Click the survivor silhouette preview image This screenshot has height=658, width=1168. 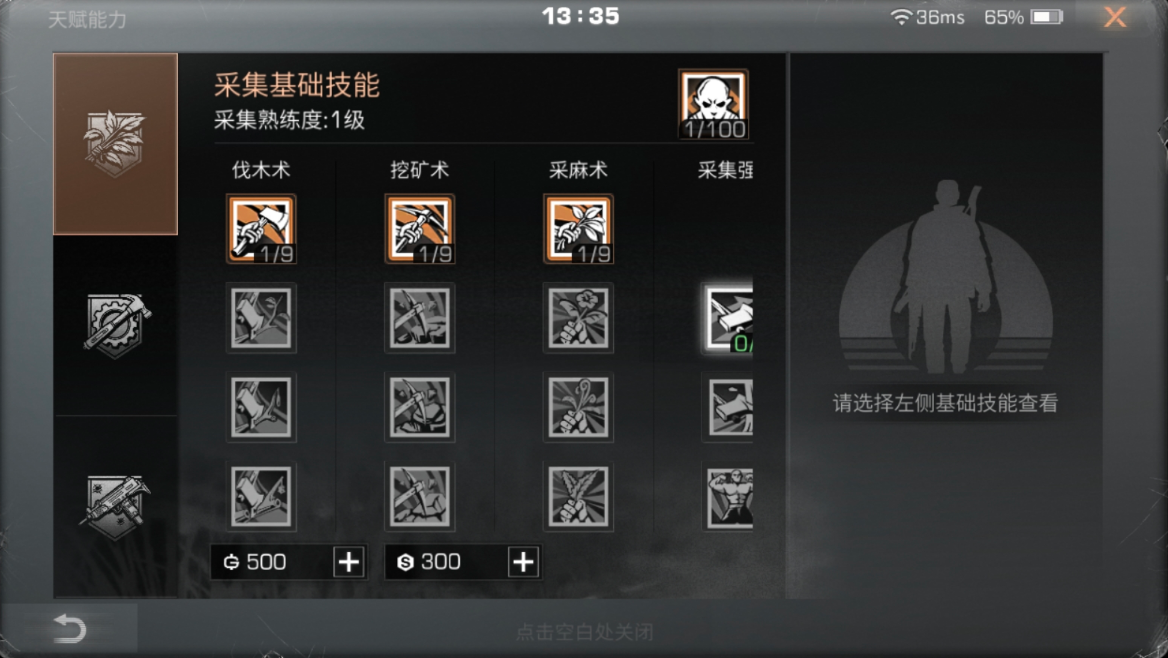pyautogui.click(x=945, y=277)
